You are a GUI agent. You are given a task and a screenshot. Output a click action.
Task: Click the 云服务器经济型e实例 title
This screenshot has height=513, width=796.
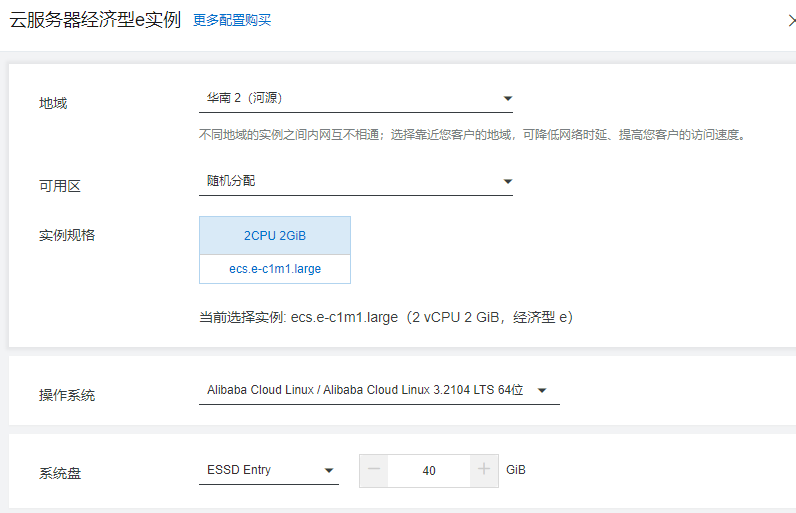pyautogui.click(x=95, y=20)
